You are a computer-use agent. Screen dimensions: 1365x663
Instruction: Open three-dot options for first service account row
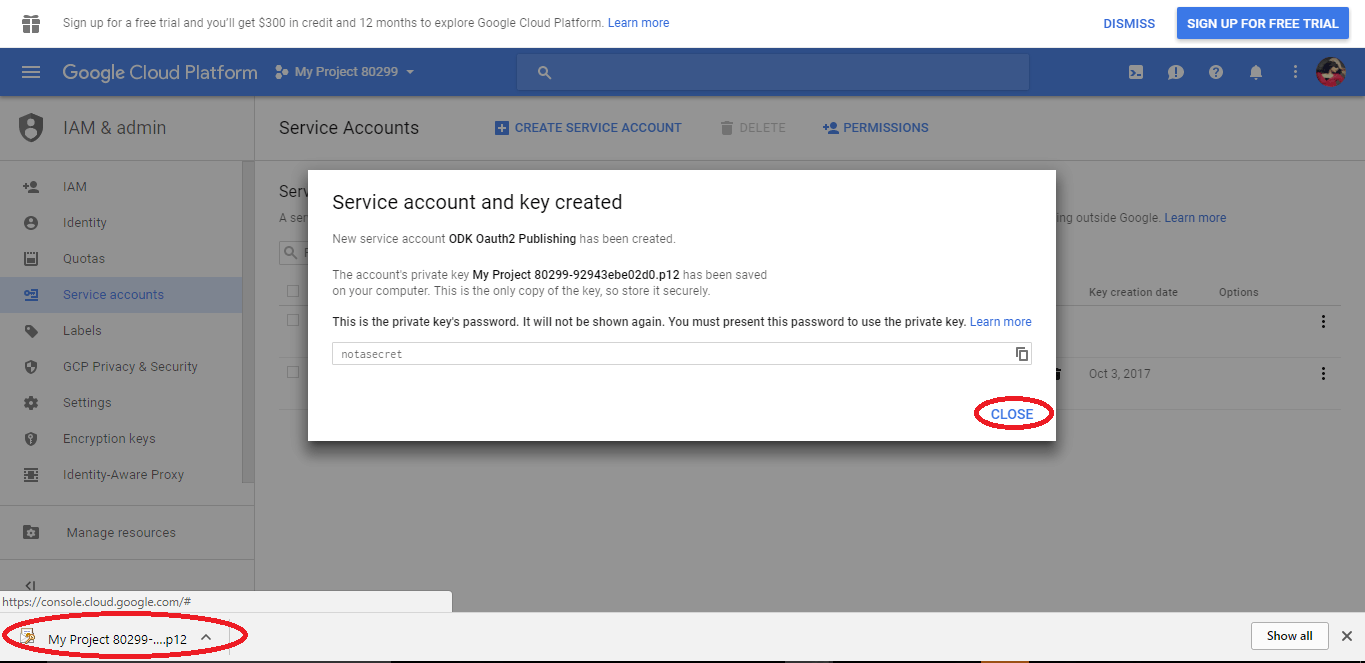click(1323, 322)
